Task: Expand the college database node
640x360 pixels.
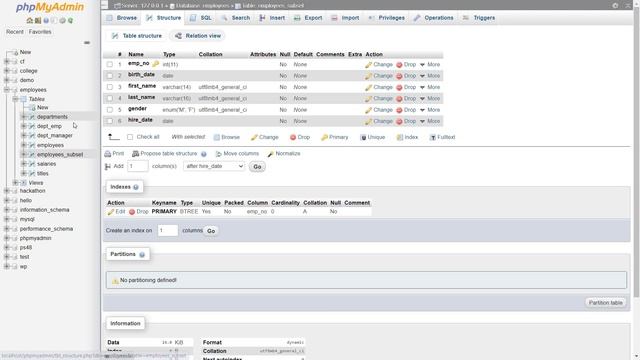Action: (x=7, y=71)
